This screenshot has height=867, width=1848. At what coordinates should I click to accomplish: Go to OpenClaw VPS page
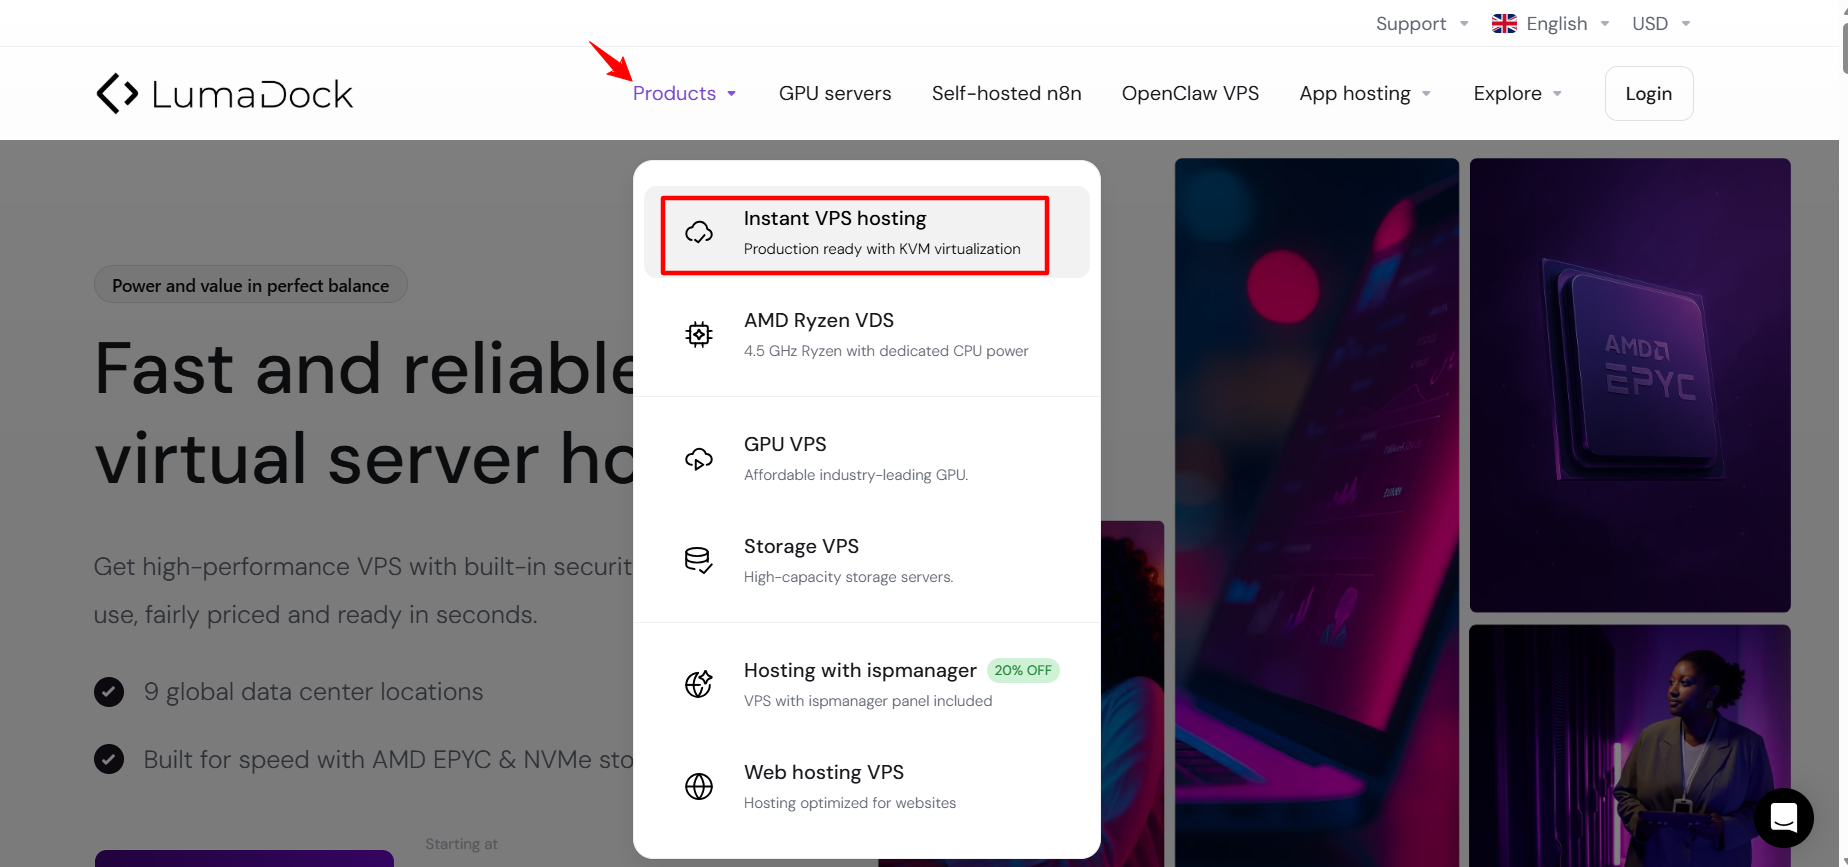[1190, 93]
